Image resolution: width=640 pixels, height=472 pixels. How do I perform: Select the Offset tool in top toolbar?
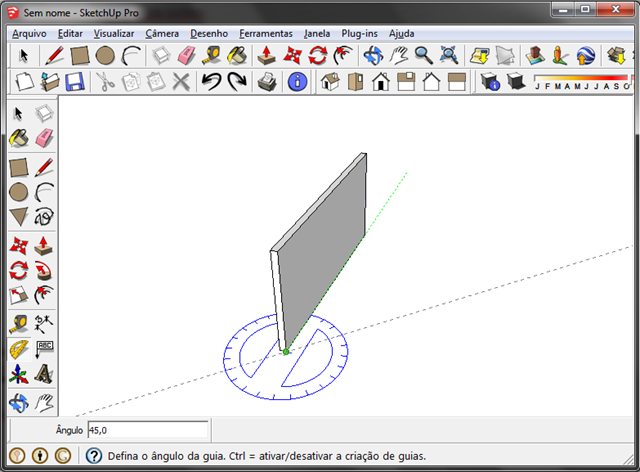click(343, 56)
